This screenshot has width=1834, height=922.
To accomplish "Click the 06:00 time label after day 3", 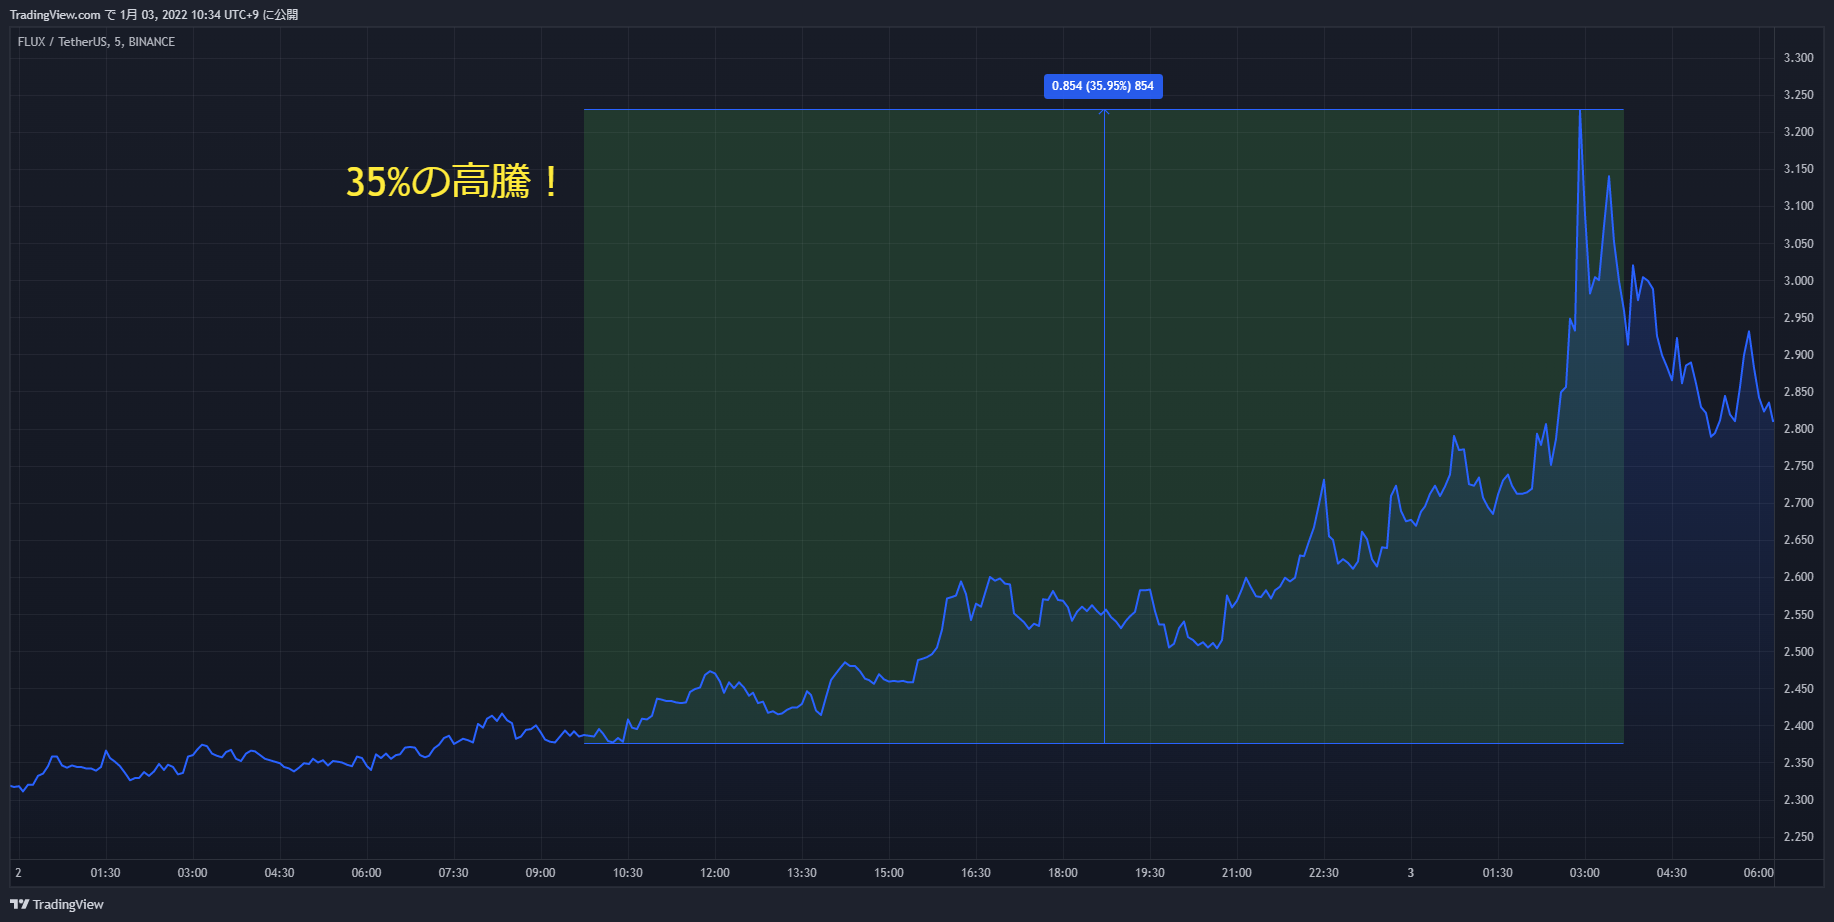I will (x=1758, y=873).
